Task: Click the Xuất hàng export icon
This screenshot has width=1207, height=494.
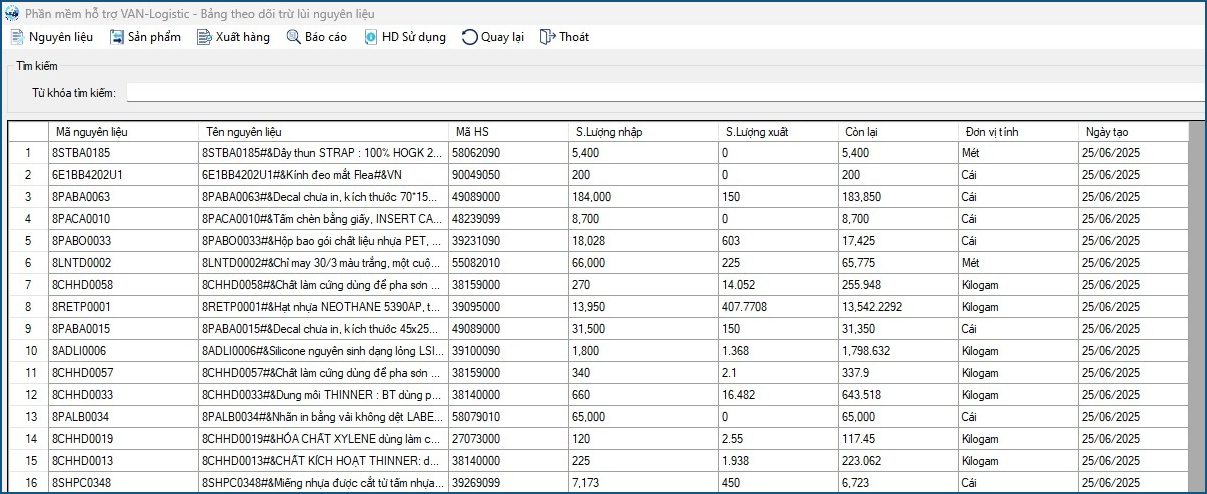Action: click(x=204, y=37)
